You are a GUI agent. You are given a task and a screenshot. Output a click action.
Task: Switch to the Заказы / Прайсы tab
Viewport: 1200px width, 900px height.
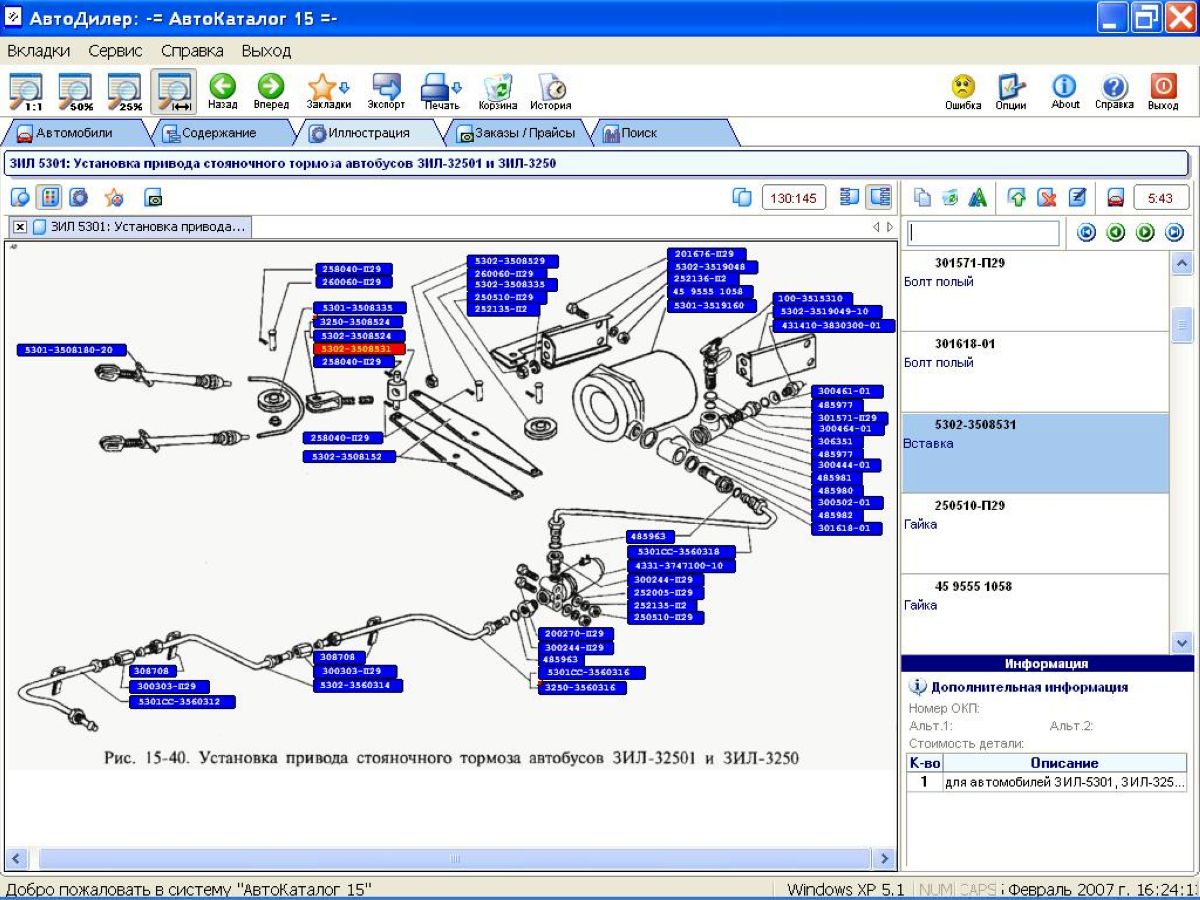[515, 133]
